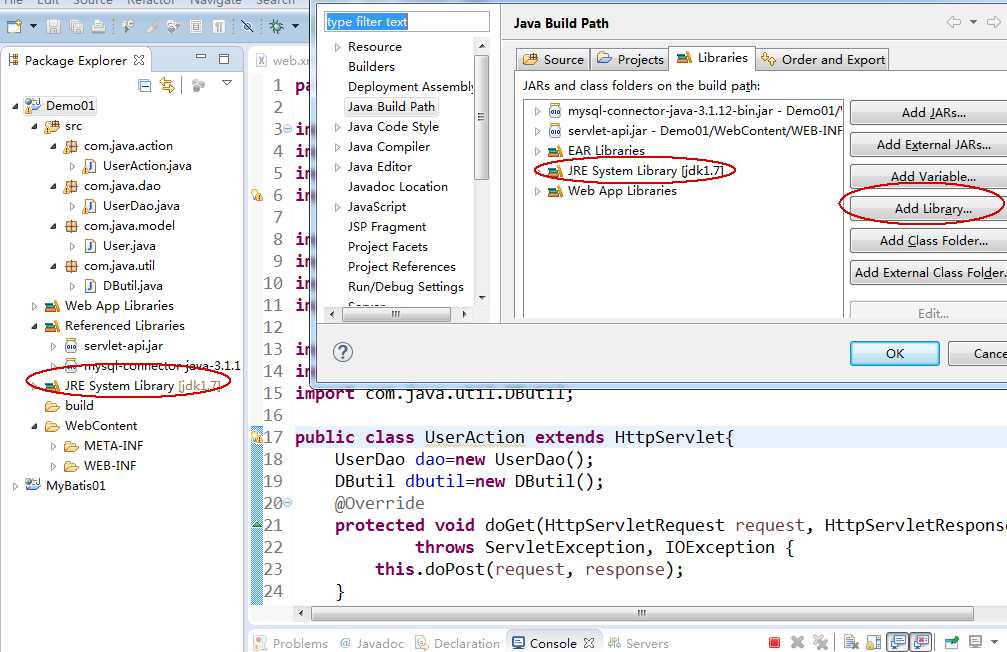
Task: Collapse the Demo01 project node
Action: pos(15,106)
